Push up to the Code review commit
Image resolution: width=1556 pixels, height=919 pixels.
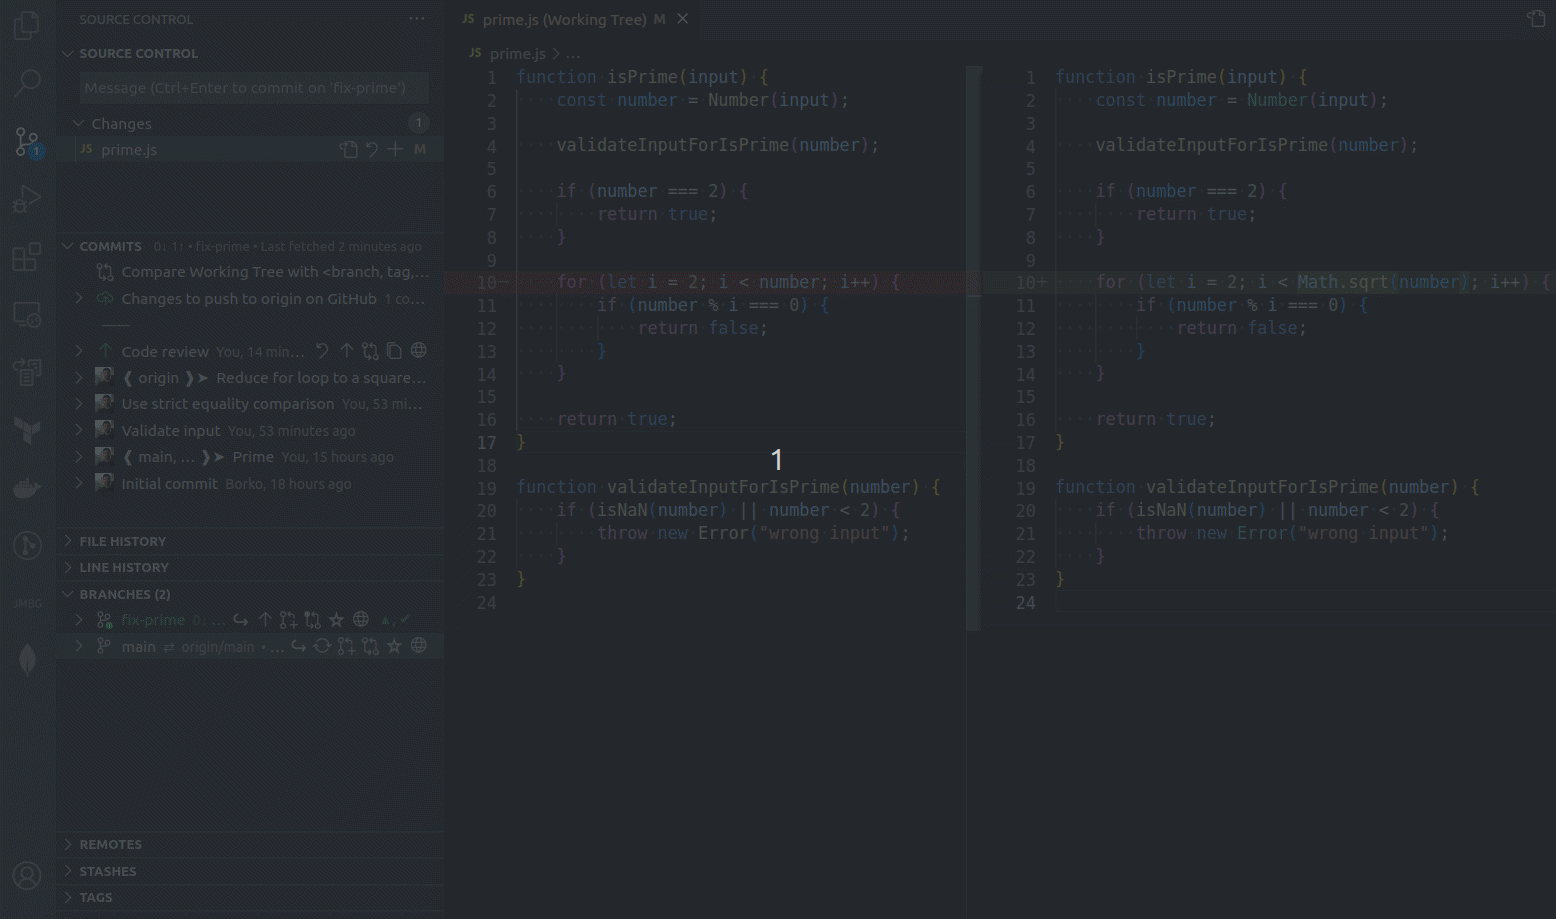[x=346, y=351]
